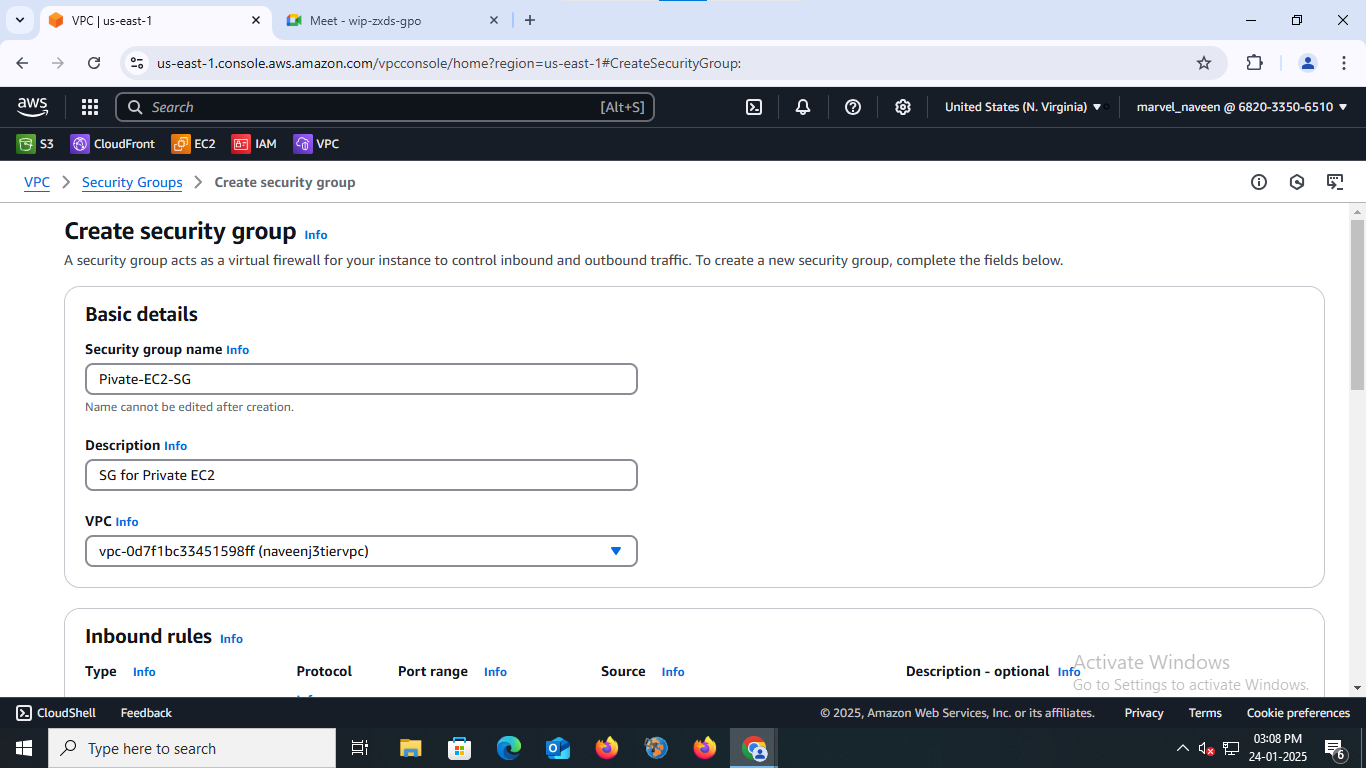The height and width of the screenshot is (768, 1366).
Task: Click the Security group name input field
Action: [x=361, y=379]
